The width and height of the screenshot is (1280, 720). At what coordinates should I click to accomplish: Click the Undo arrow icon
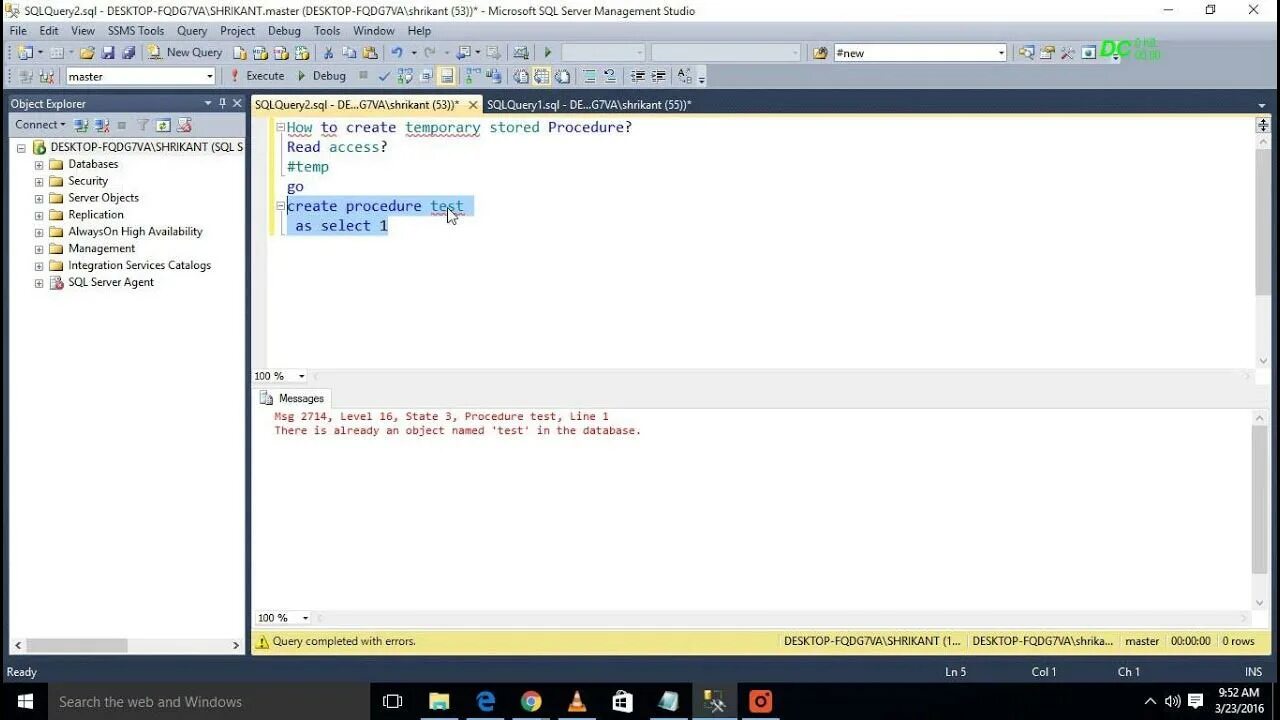397,52
